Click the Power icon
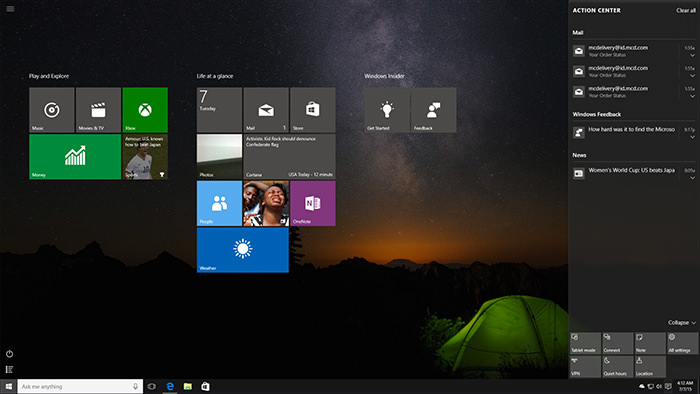Viewport: 700px width, 394px height. 9,354
